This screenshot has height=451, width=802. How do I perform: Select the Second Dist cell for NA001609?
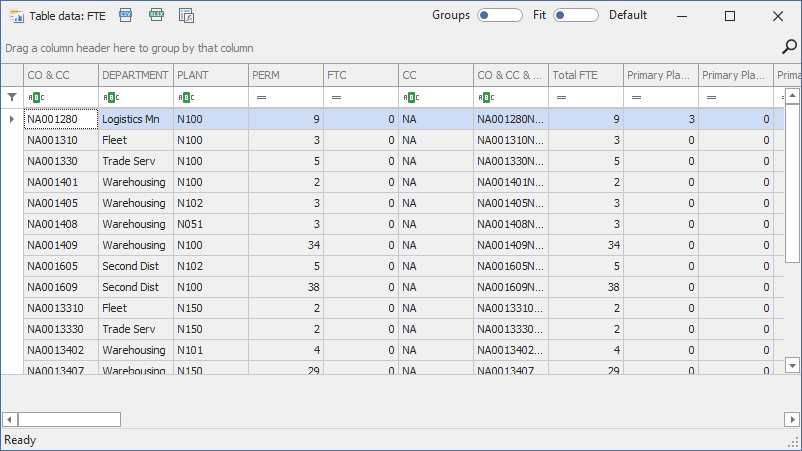click(x=135, y=287)
